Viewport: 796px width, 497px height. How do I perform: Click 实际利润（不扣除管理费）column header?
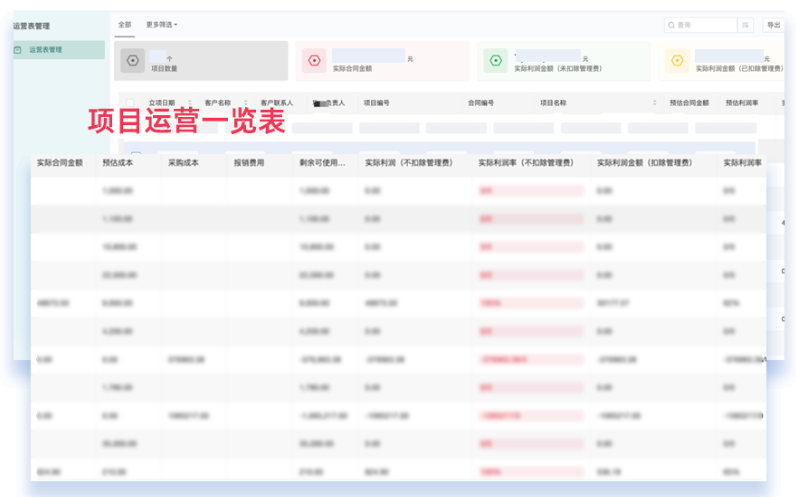[x=409, y=163]
